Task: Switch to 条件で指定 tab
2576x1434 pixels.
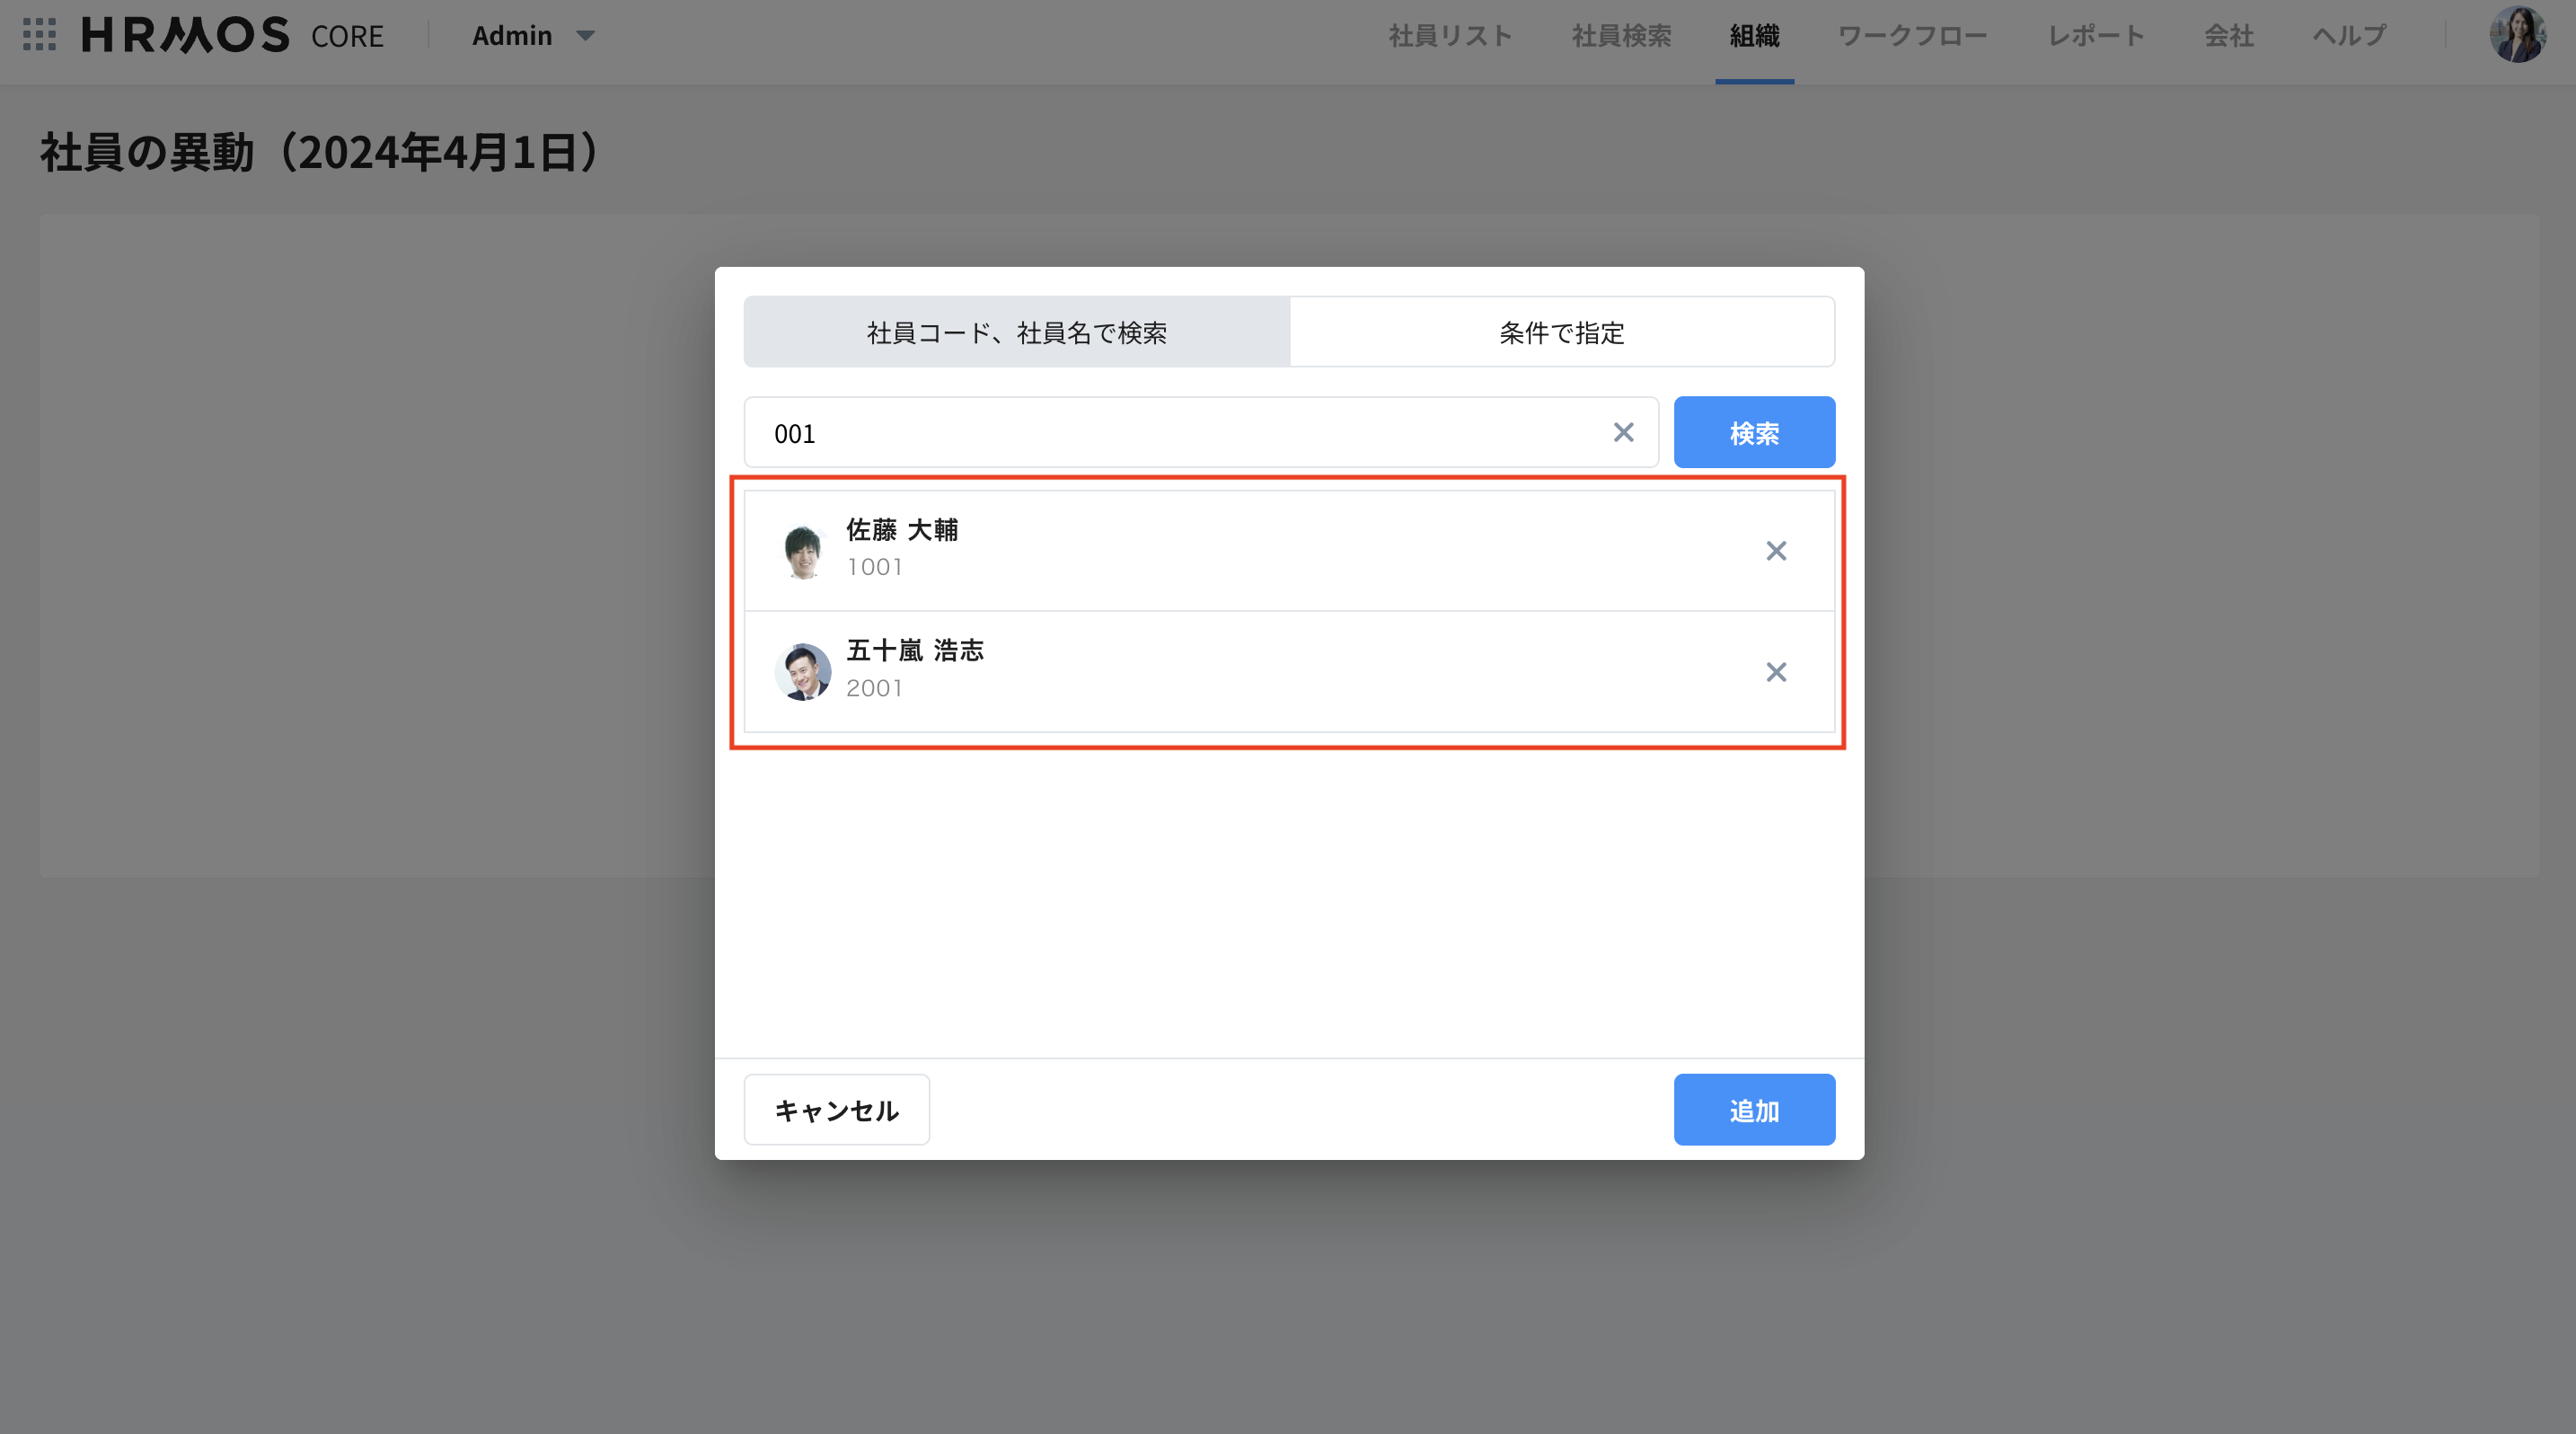Action: tap(1561, 332)
